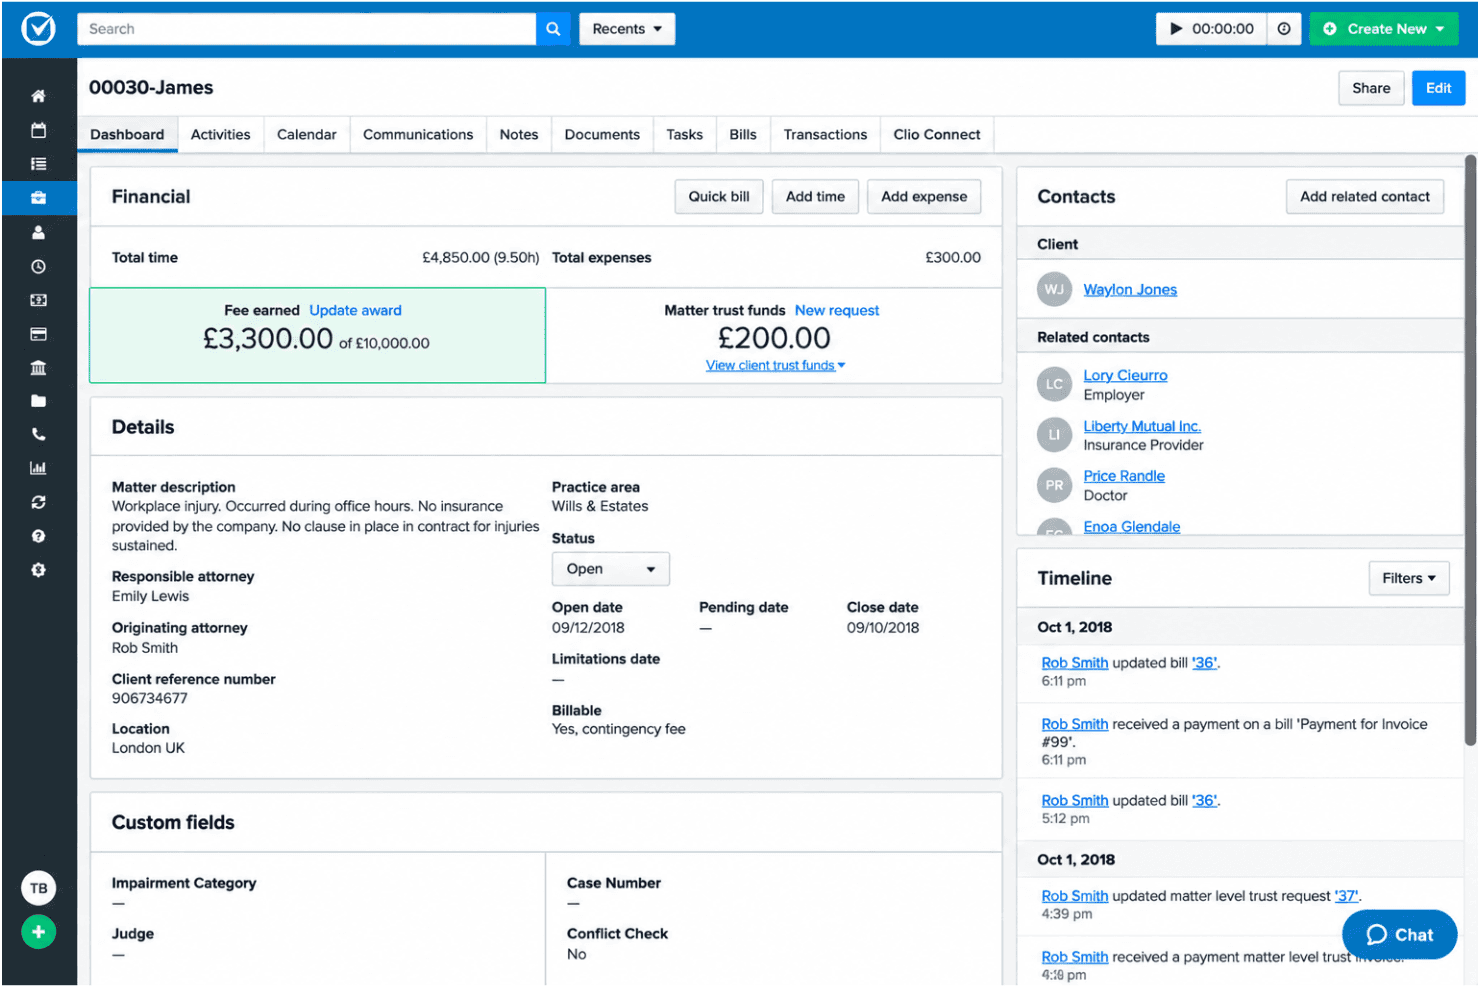1480x987 pixels.
Task: Open the Chat support widget
Action: pos(1399,935)
